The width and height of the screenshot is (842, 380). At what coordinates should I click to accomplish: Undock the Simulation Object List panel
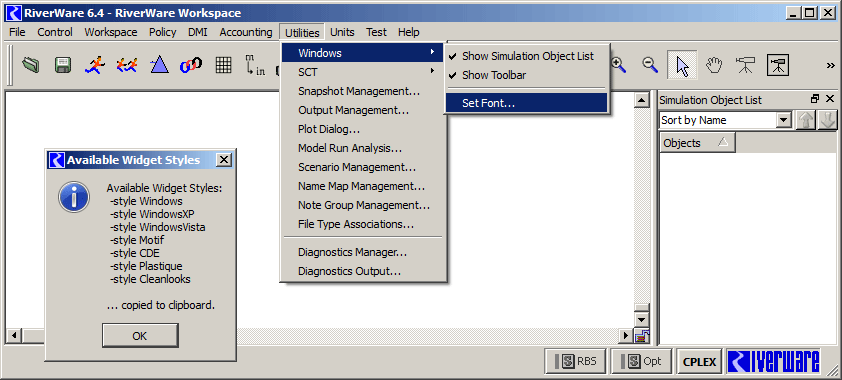point(815,99)
